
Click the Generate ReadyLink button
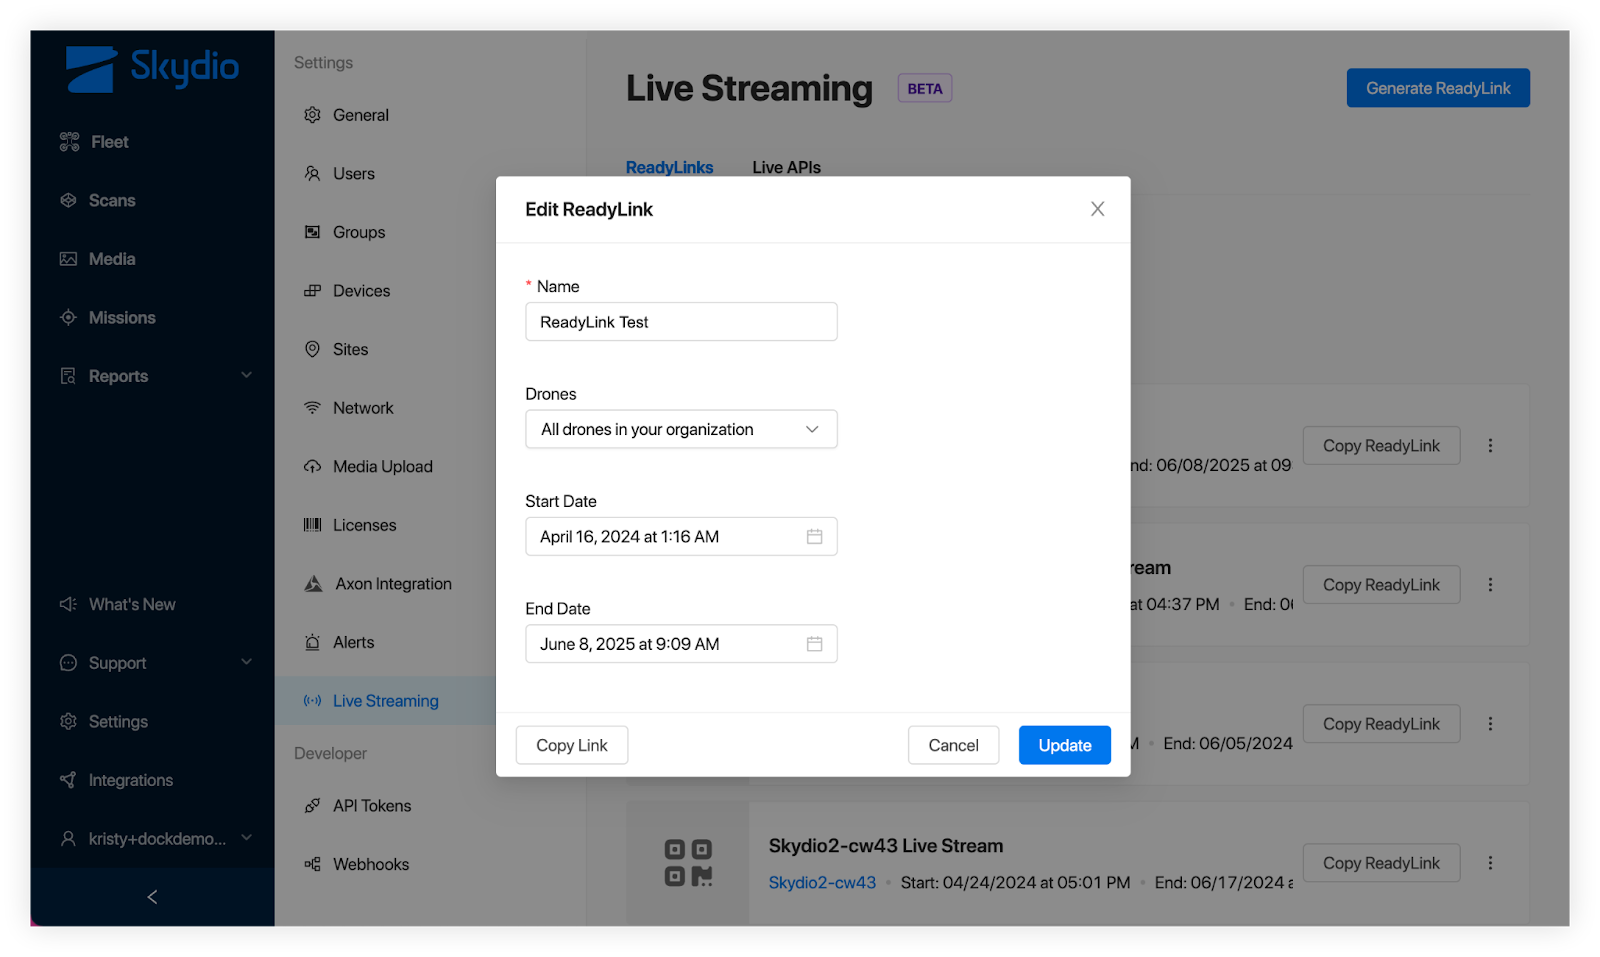pos(1437,88)
